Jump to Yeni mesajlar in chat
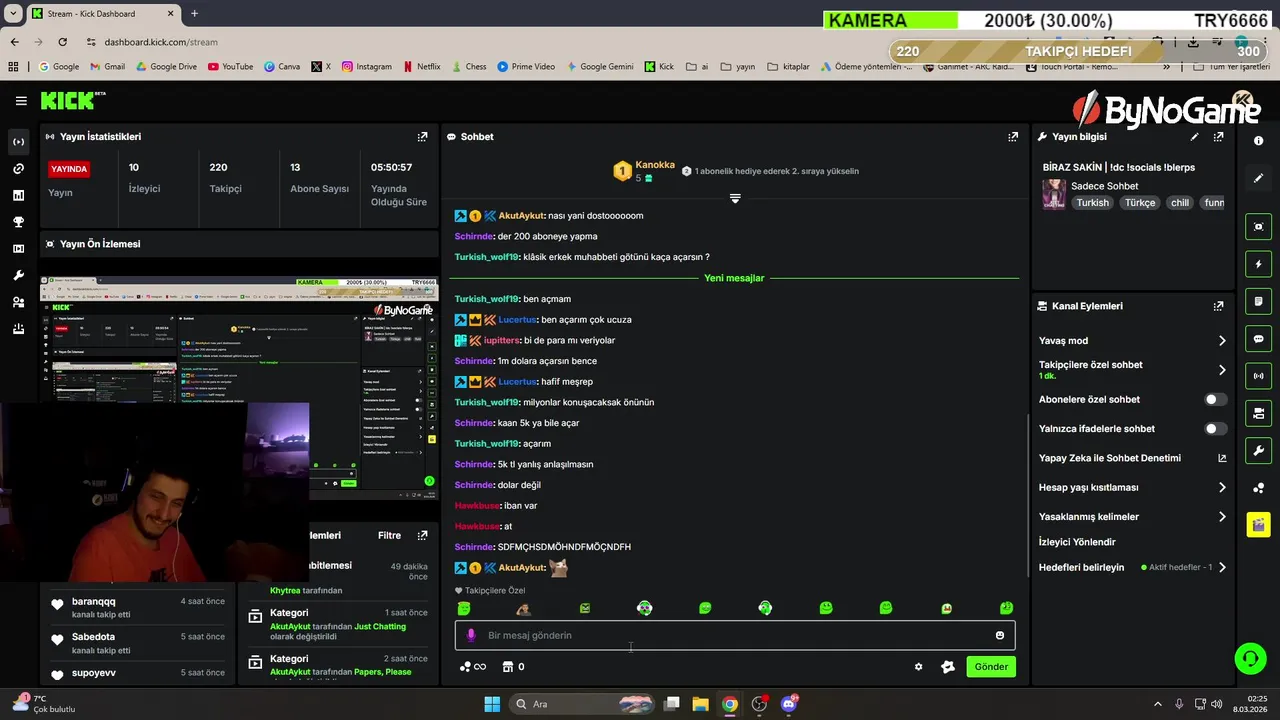 (734, 278)
